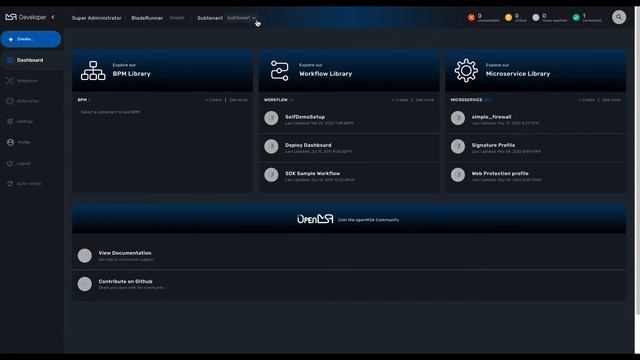Click Create in the Workflow panel
Viewport: 640px width, 360px height.
[x=400, y=100]
